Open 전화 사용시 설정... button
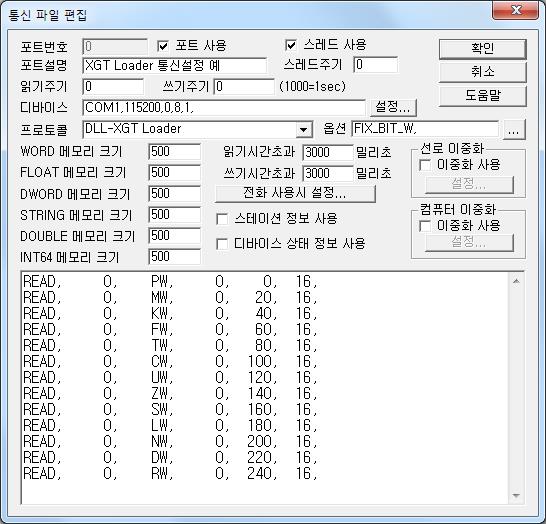546x524 pixels. click(295, 194)
